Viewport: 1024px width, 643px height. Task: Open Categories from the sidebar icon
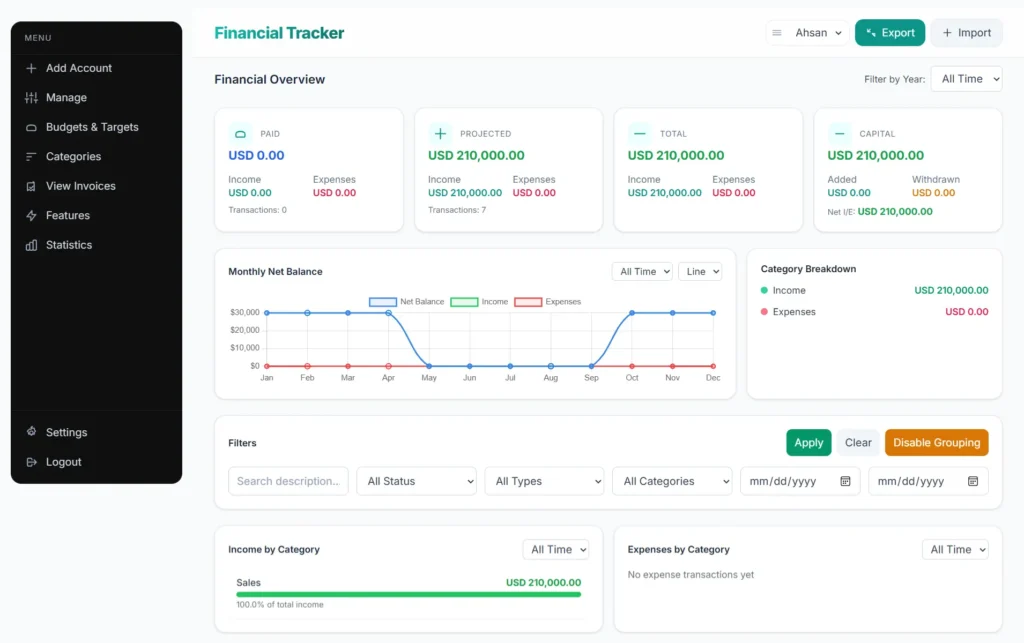(x=33, y=156)
